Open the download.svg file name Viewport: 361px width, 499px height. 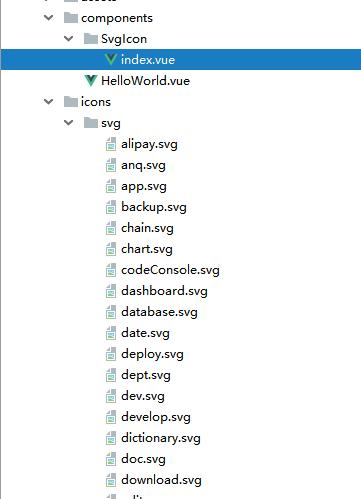[161, 480]
